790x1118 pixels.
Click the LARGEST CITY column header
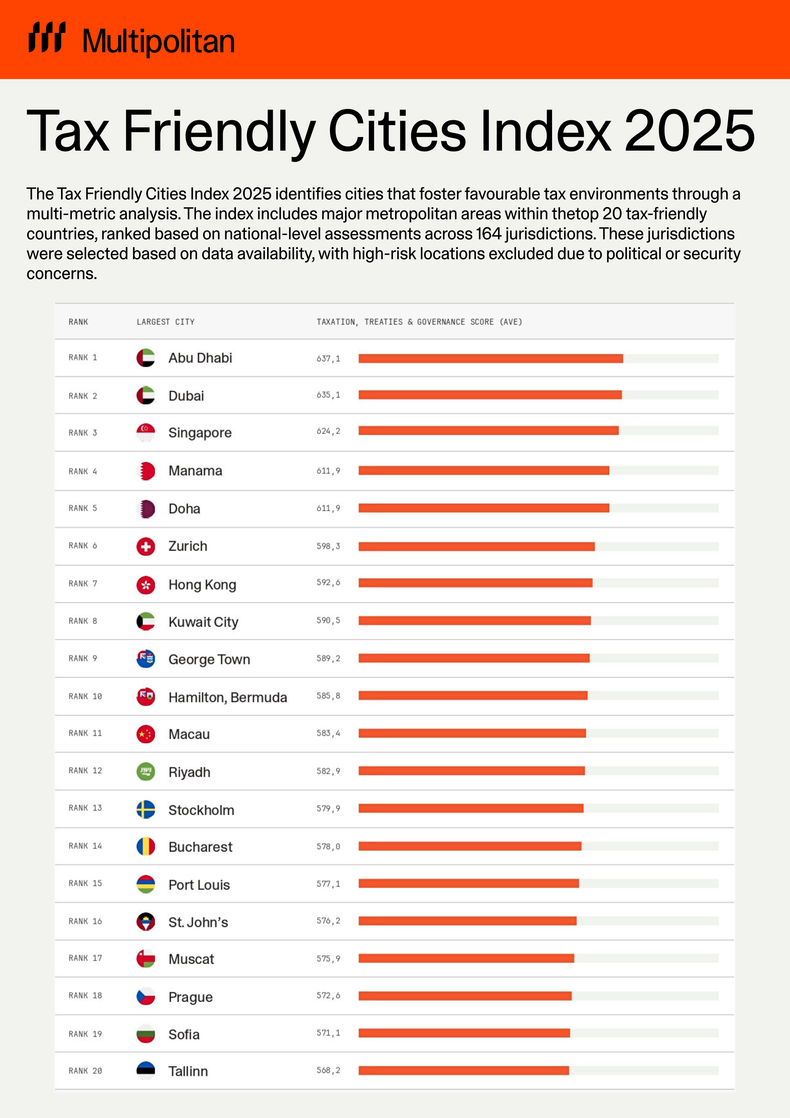pyautogui.click(x=165, y=322)
